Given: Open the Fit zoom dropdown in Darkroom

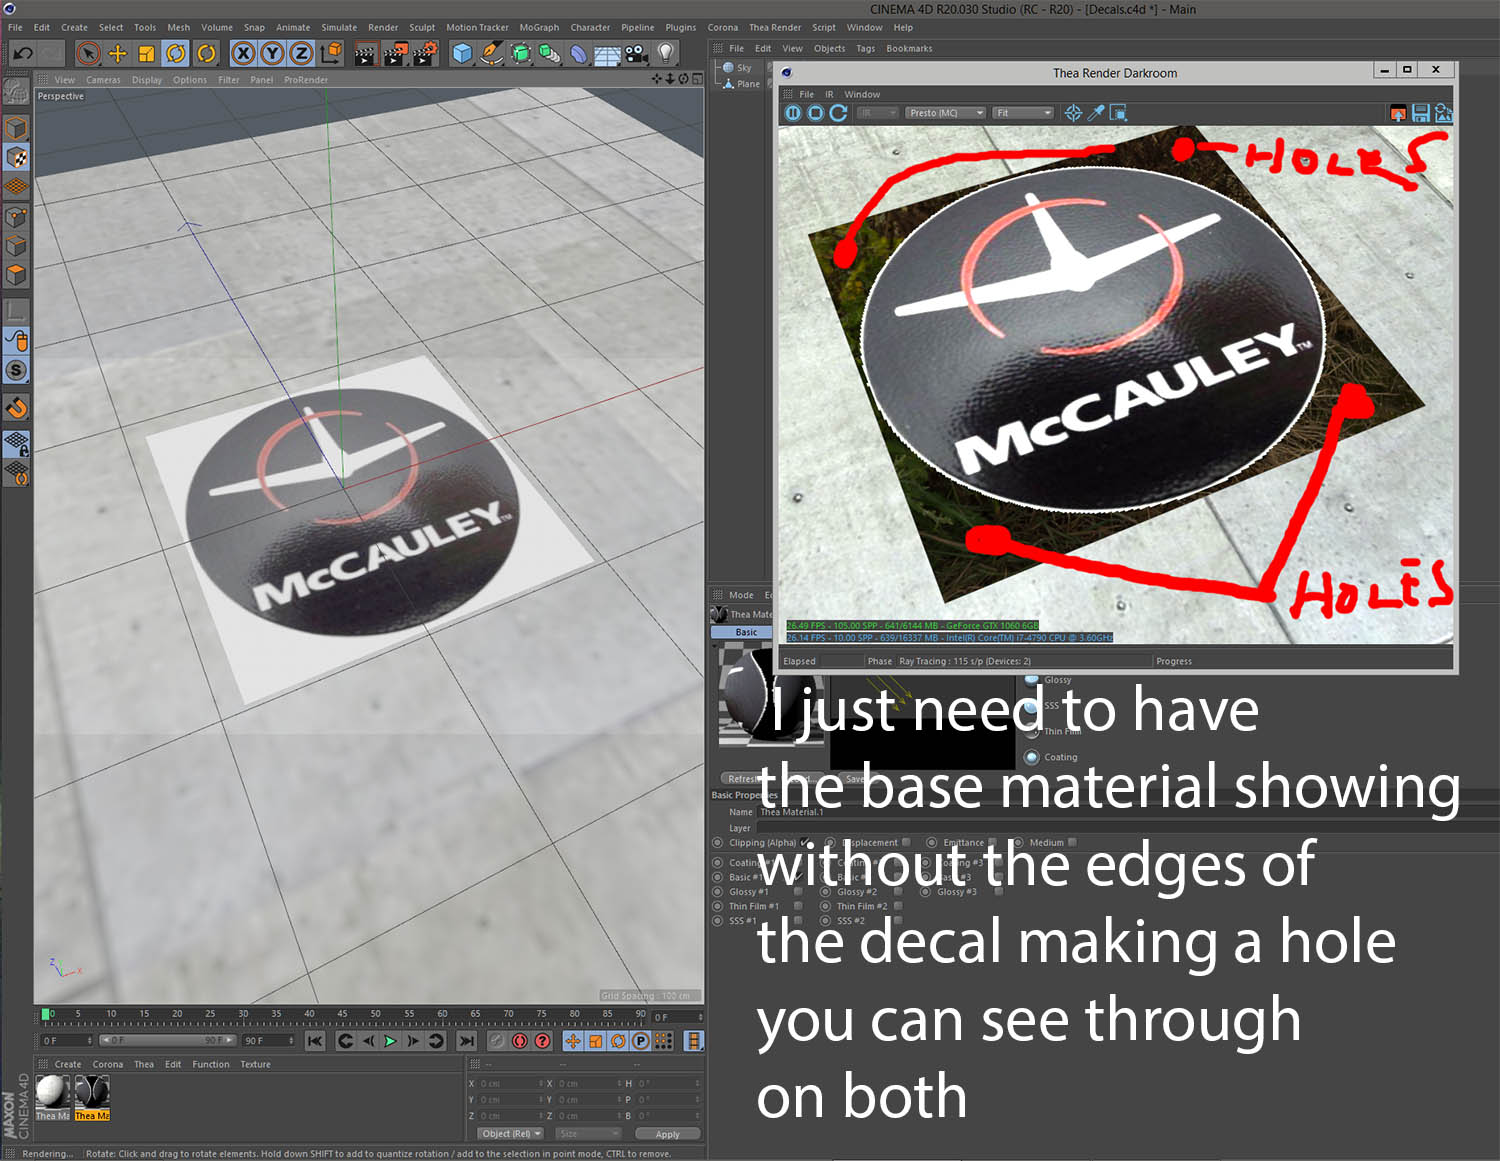Looking at the screenshot, I should tap(1024, 113).
